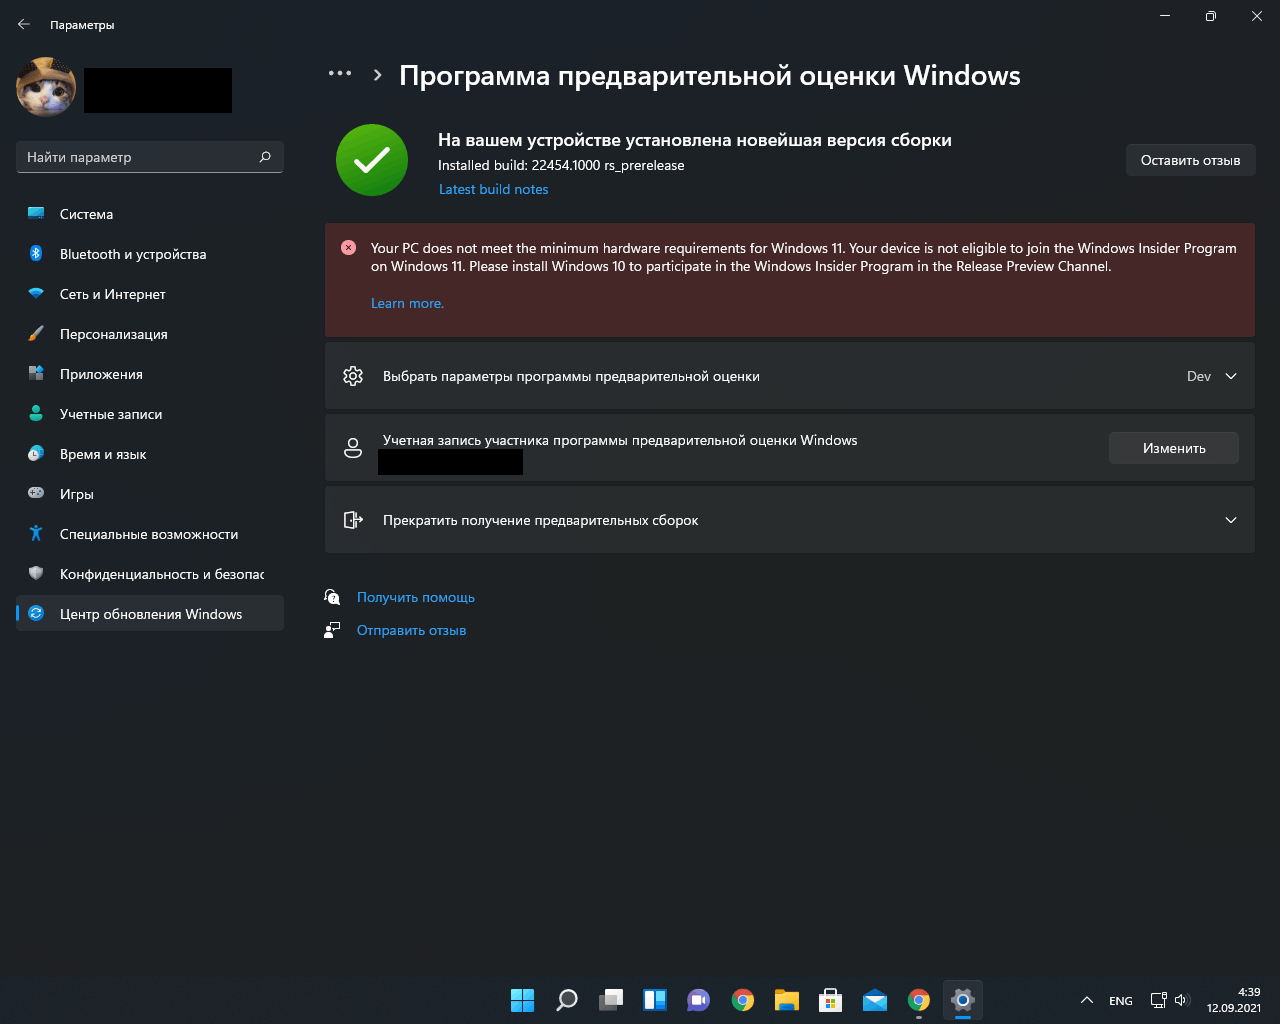Open the Latest build notes link
1280x1024 pixels.
tap(494, 189)
